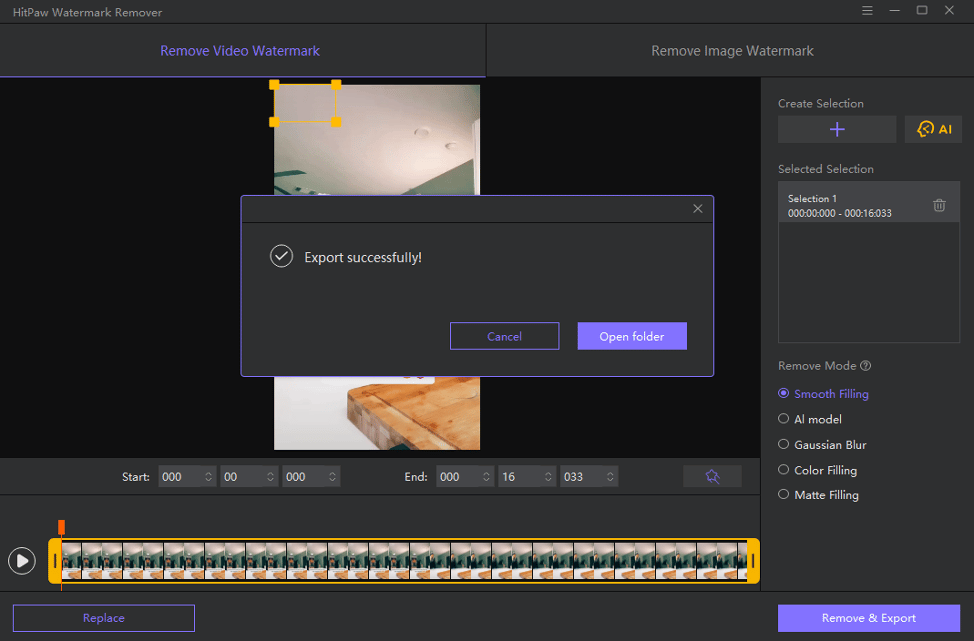Increment the Start seconds with its stepper arrow
Screen dimensions: 974x641
tap(270, 472)
